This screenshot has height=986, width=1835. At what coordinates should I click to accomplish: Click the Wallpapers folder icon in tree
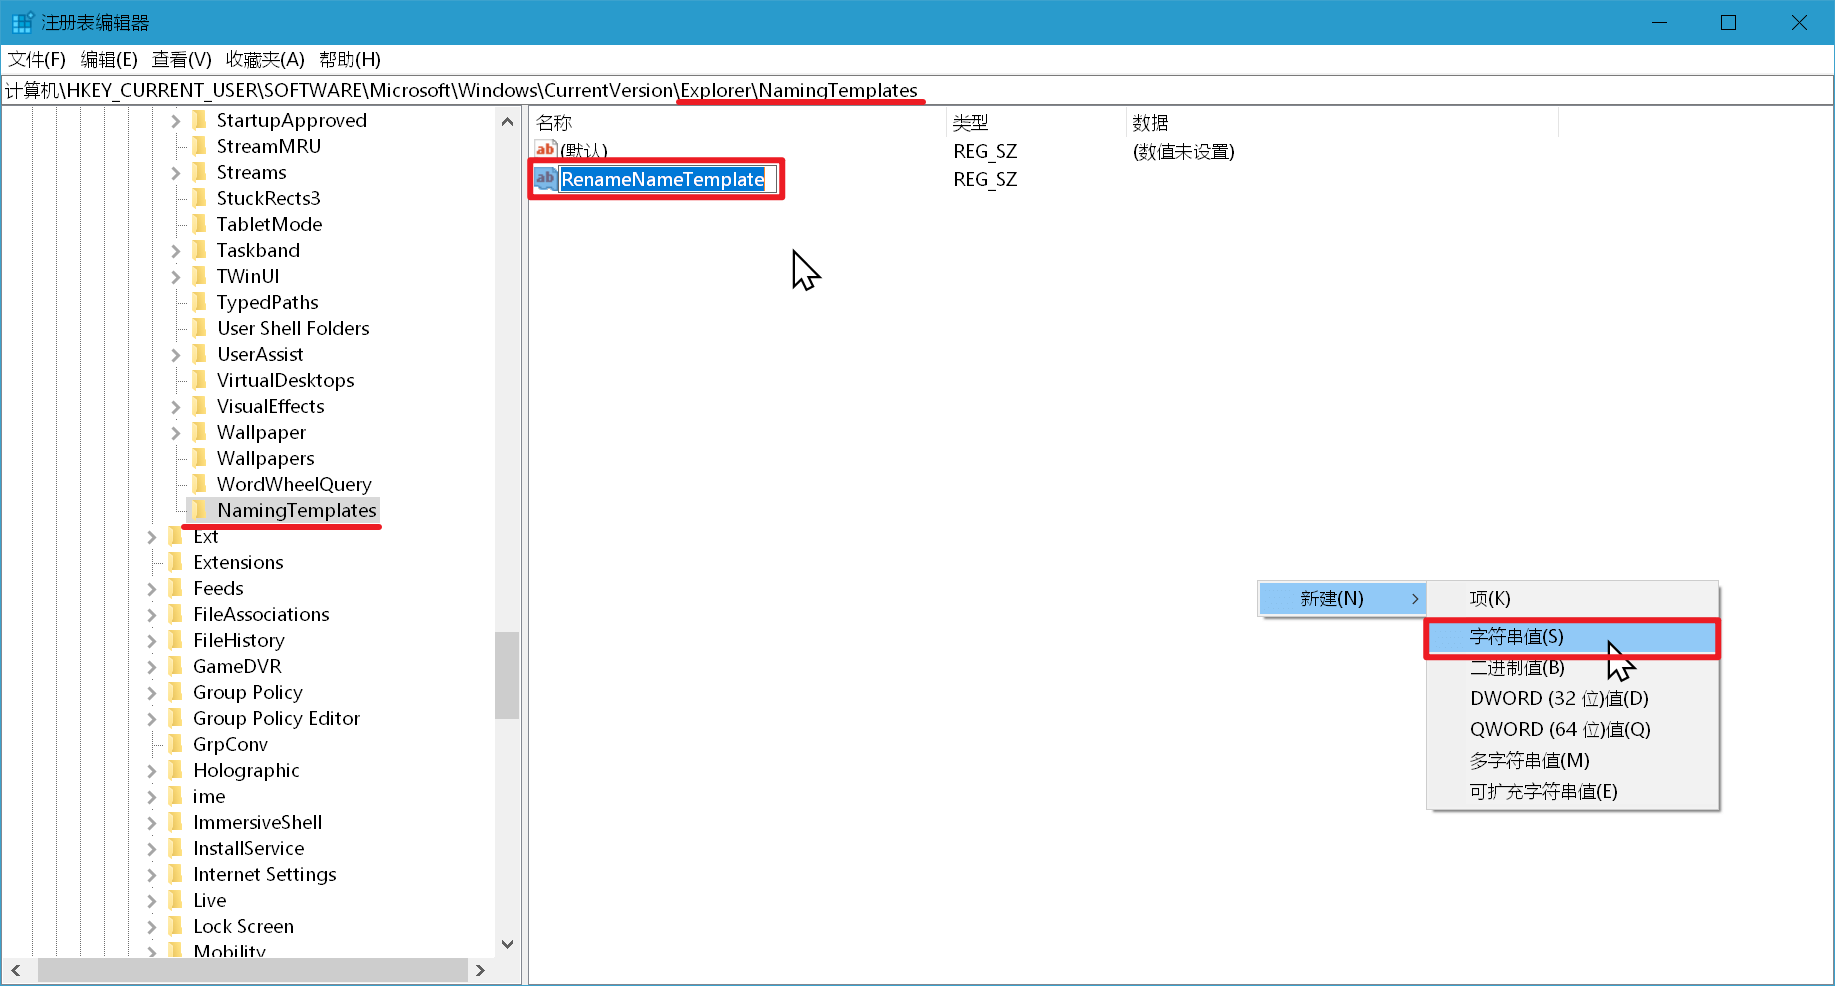click(x=199, y=458)
